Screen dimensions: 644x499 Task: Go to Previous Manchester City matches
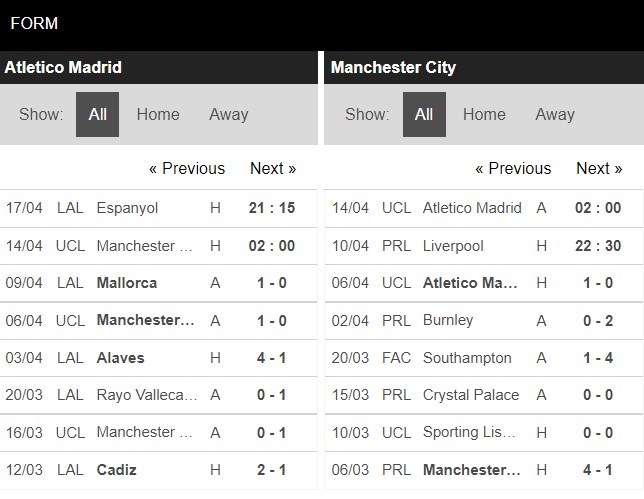click(513, 168)
